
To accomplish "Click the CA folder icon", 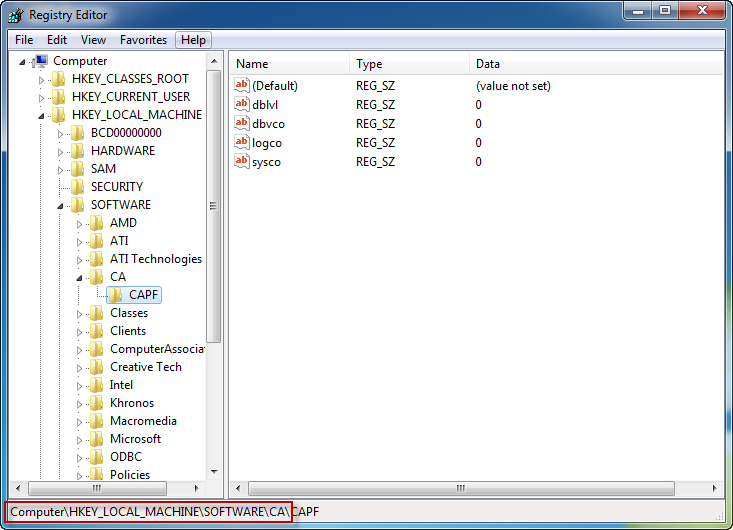I will [97, 277].
